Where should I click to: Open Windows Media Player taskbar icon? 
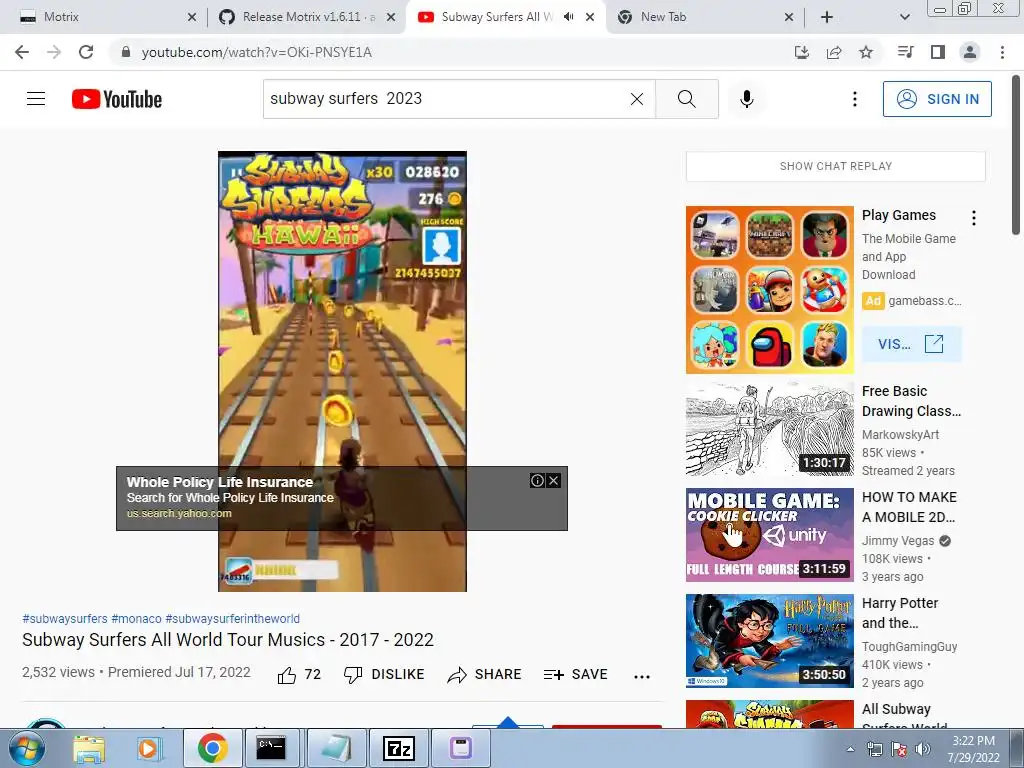click(x=150, y=748)
